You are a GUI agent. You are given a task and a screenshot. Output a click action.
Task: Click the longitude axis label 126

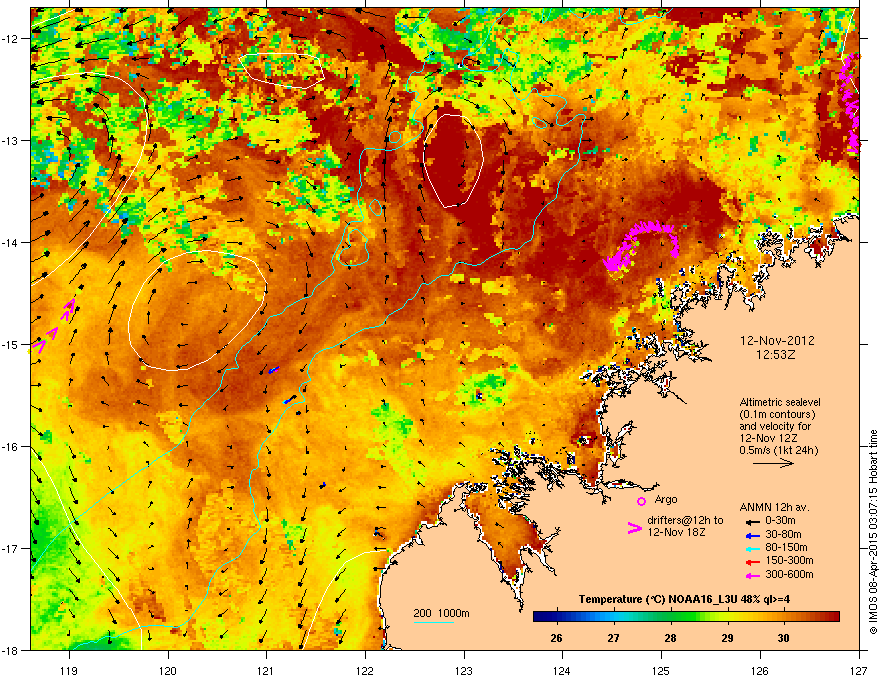760,670
